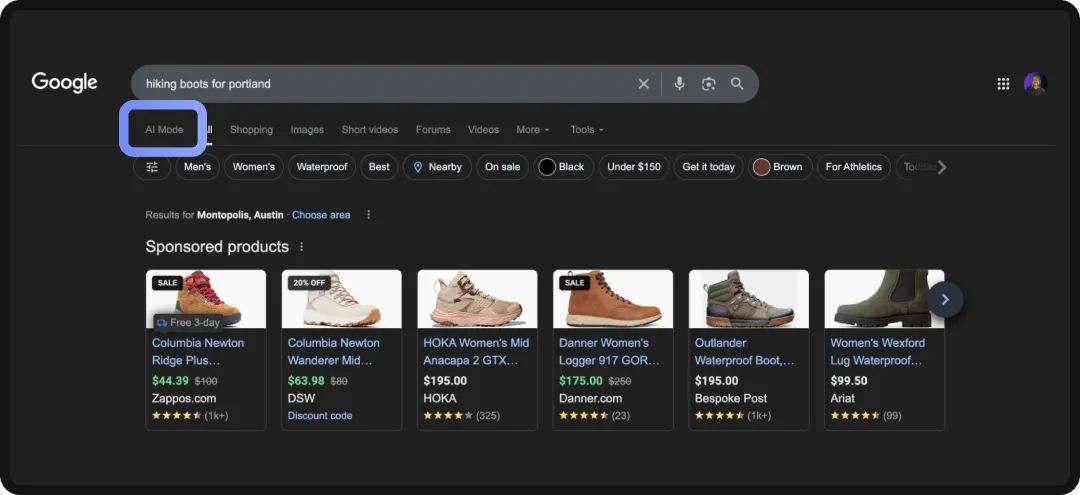Screen dimensions: 1080x495
Task: Click the Choose area link
Action: click(321, 215)
